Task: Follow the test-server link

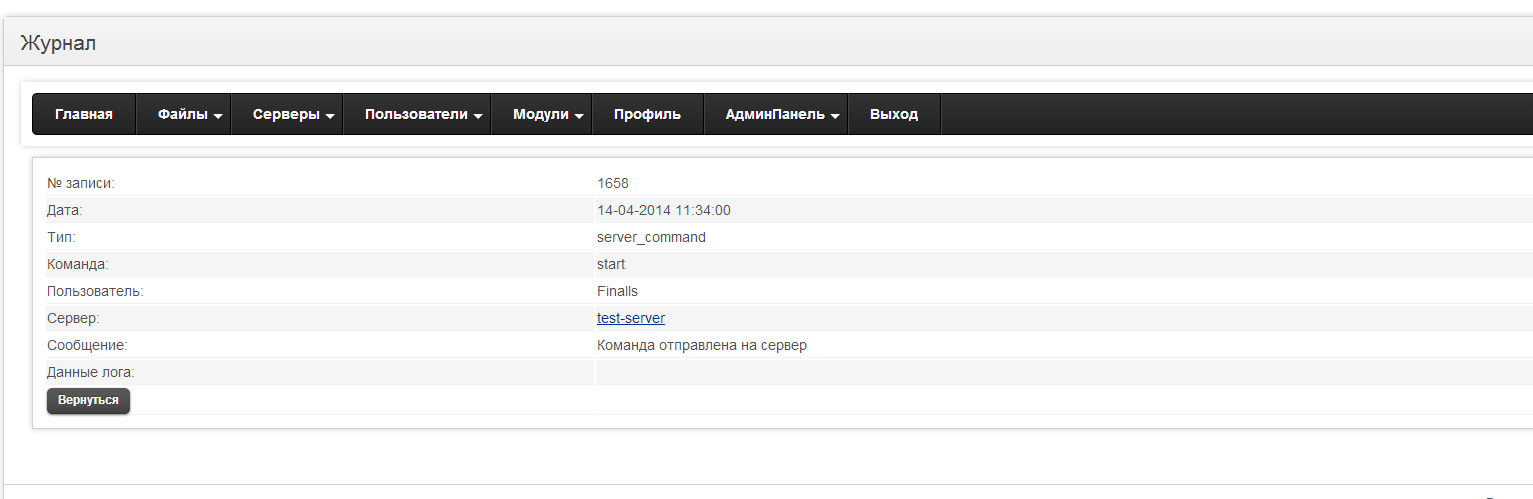Action: click(x=630, y=318)
